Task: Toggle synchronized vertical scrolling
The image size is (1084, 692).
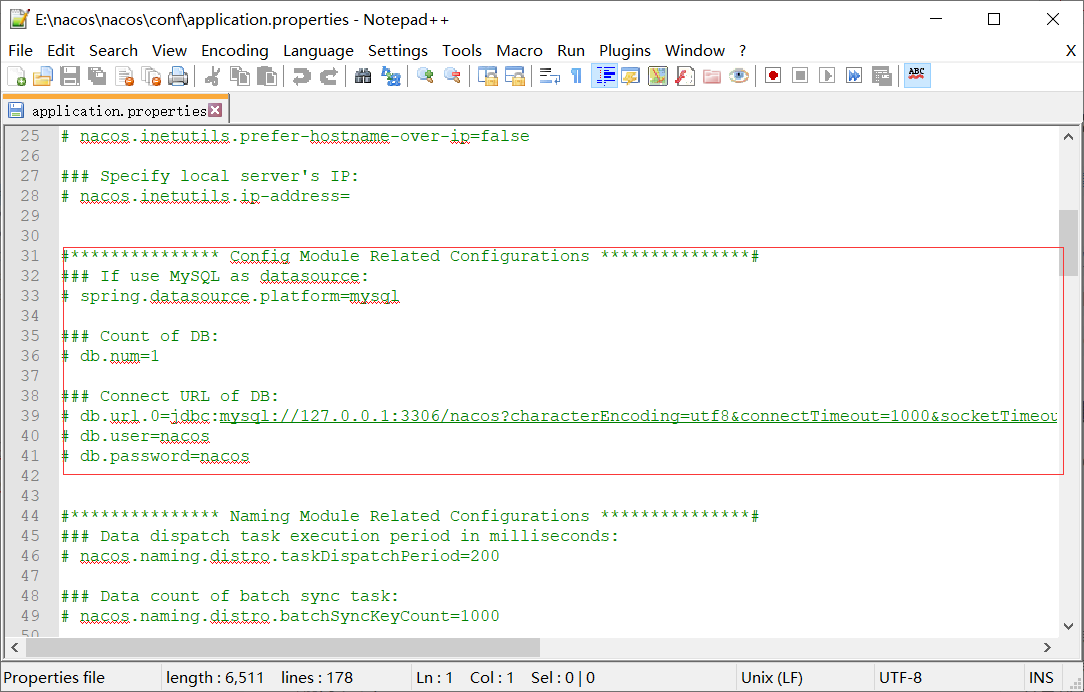Action: pos(487,76)
